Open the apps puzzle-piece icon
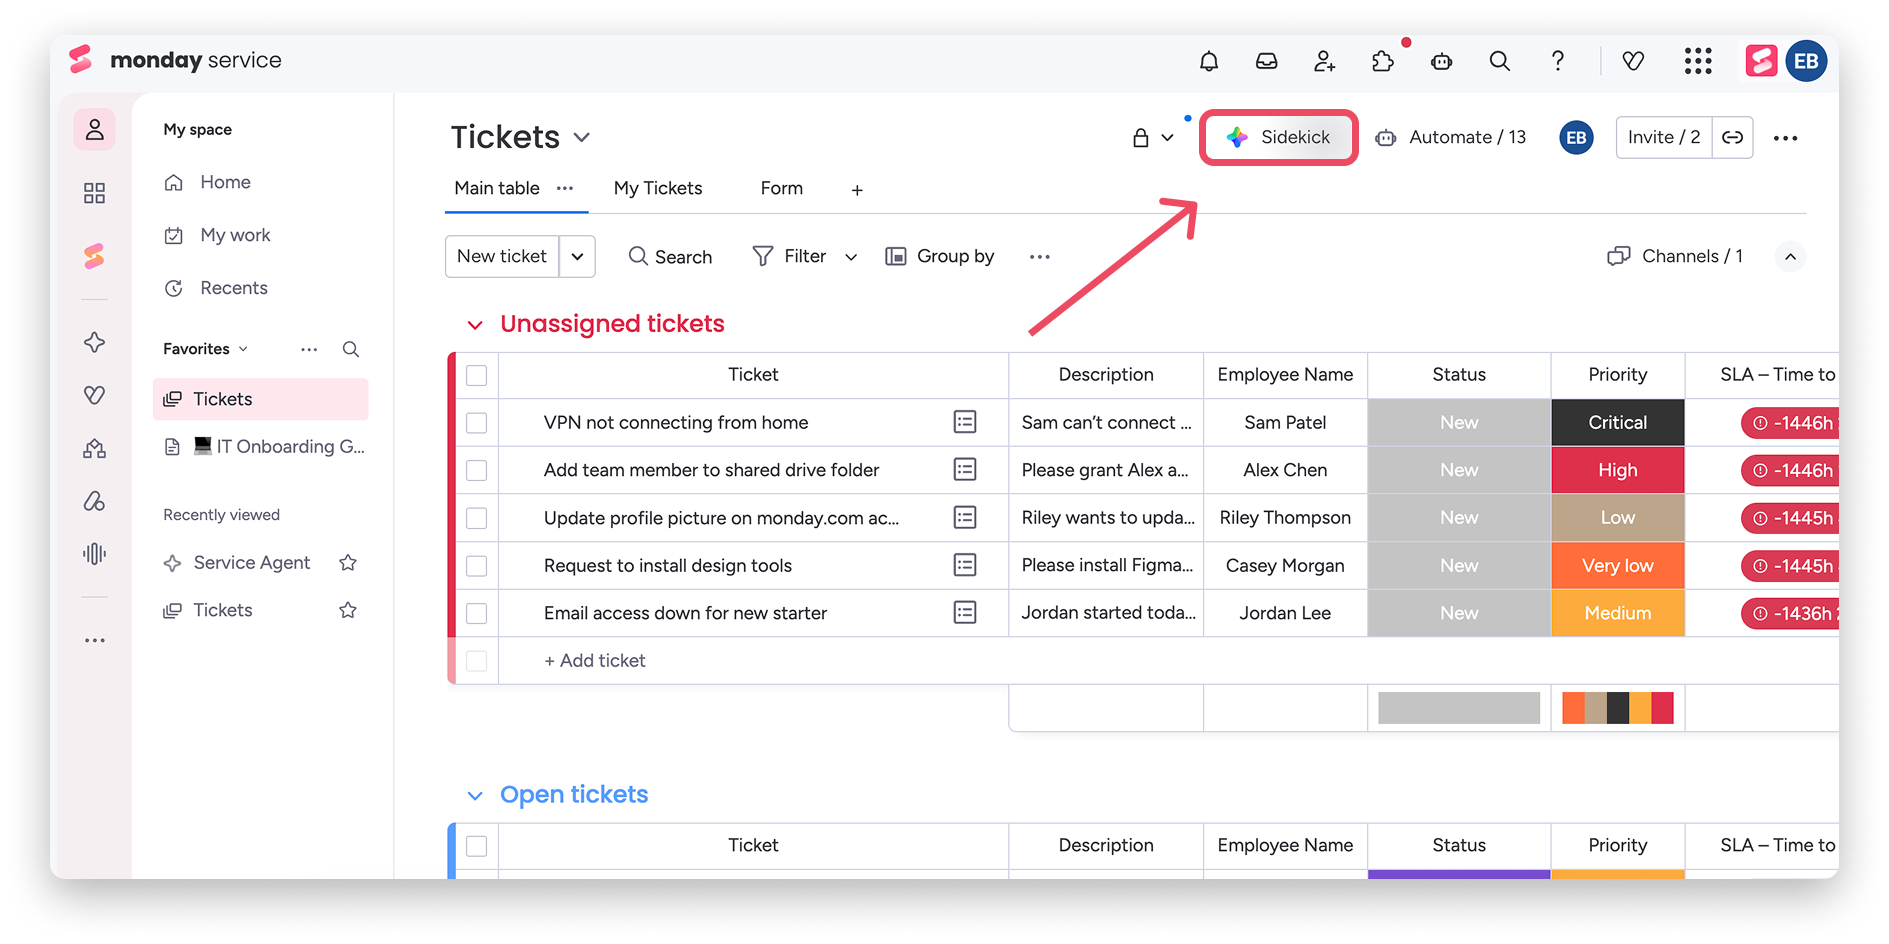Image resolution: width=1889 pixels, height=944 pixels. (1383, 62)
